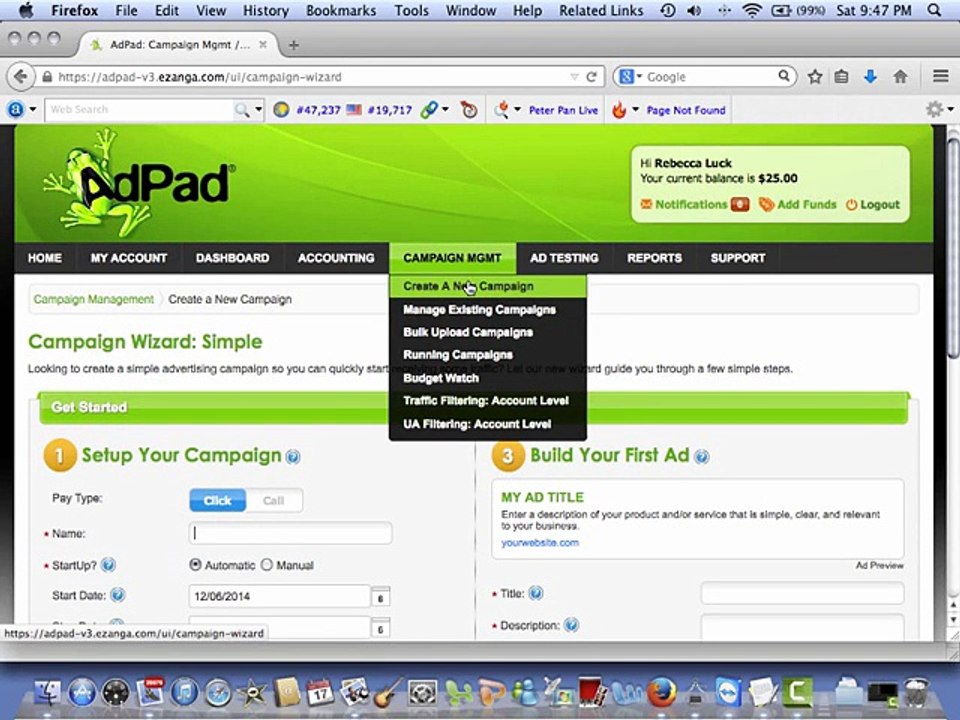Open Camtasia from the dock

(797, 692)
